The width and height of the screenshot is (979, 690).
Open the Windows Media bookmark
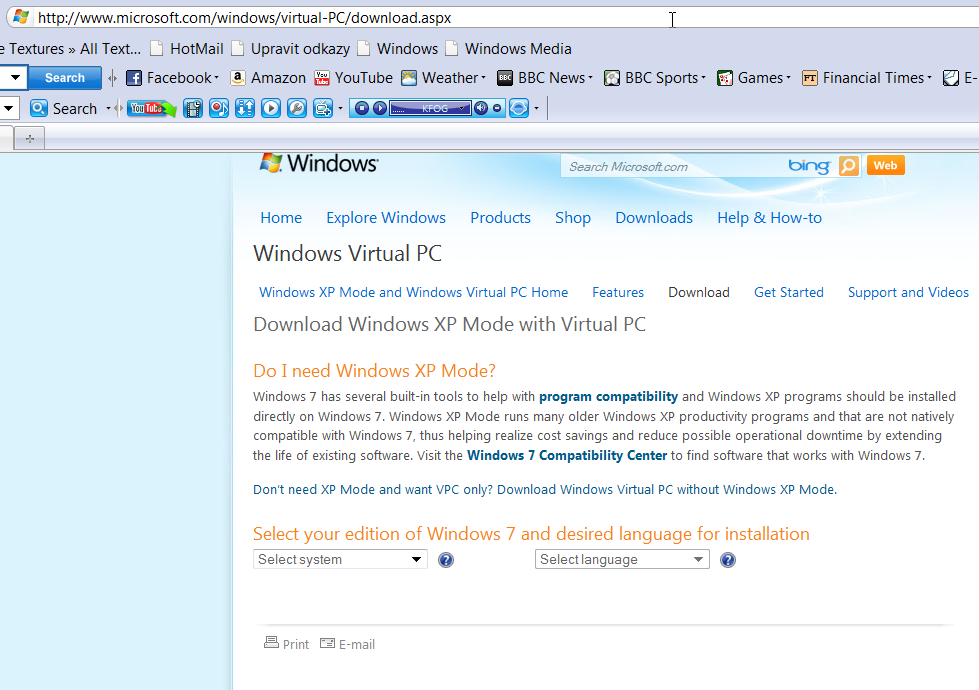508,49
